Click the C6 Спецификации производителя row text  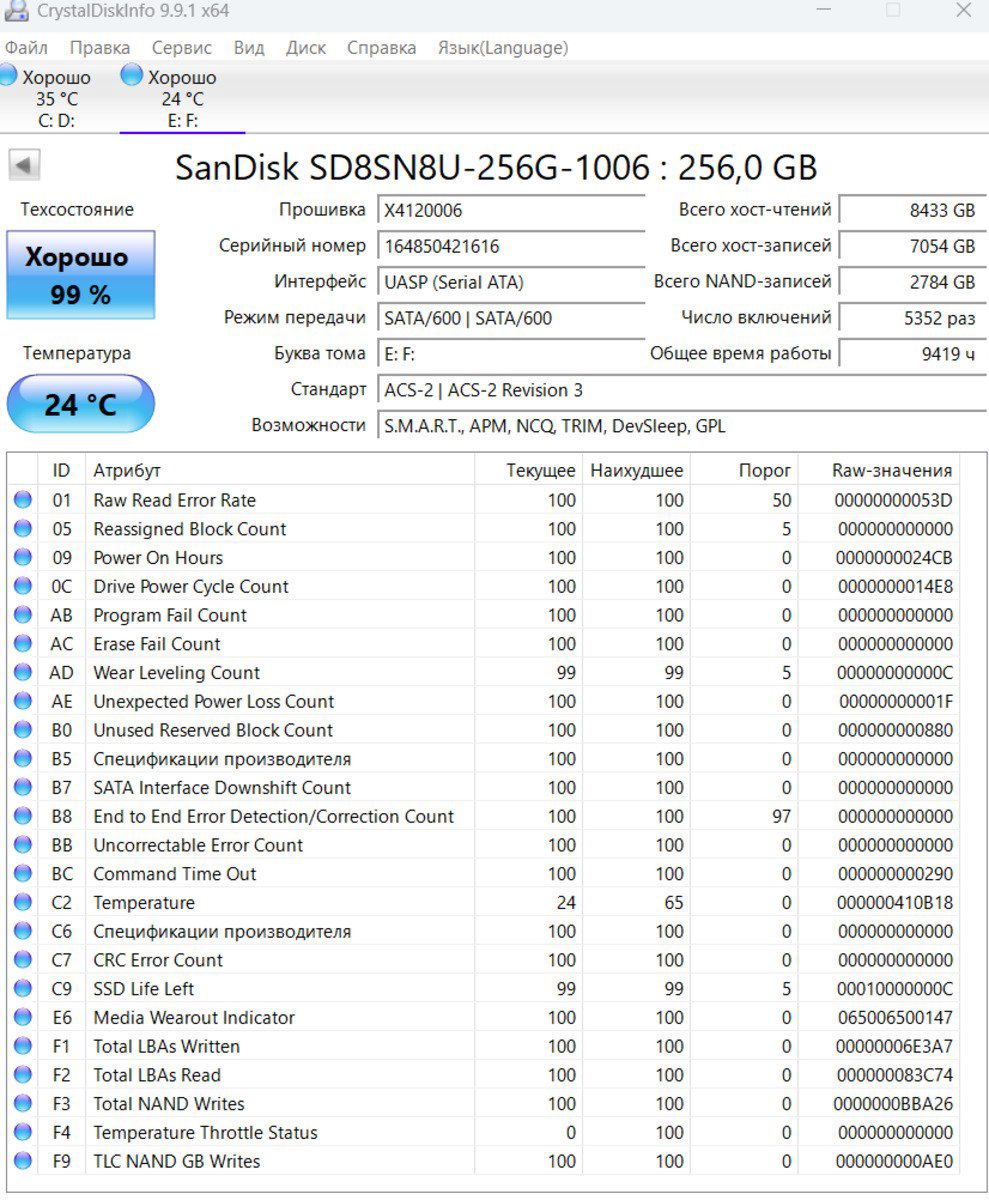point(222,932)
